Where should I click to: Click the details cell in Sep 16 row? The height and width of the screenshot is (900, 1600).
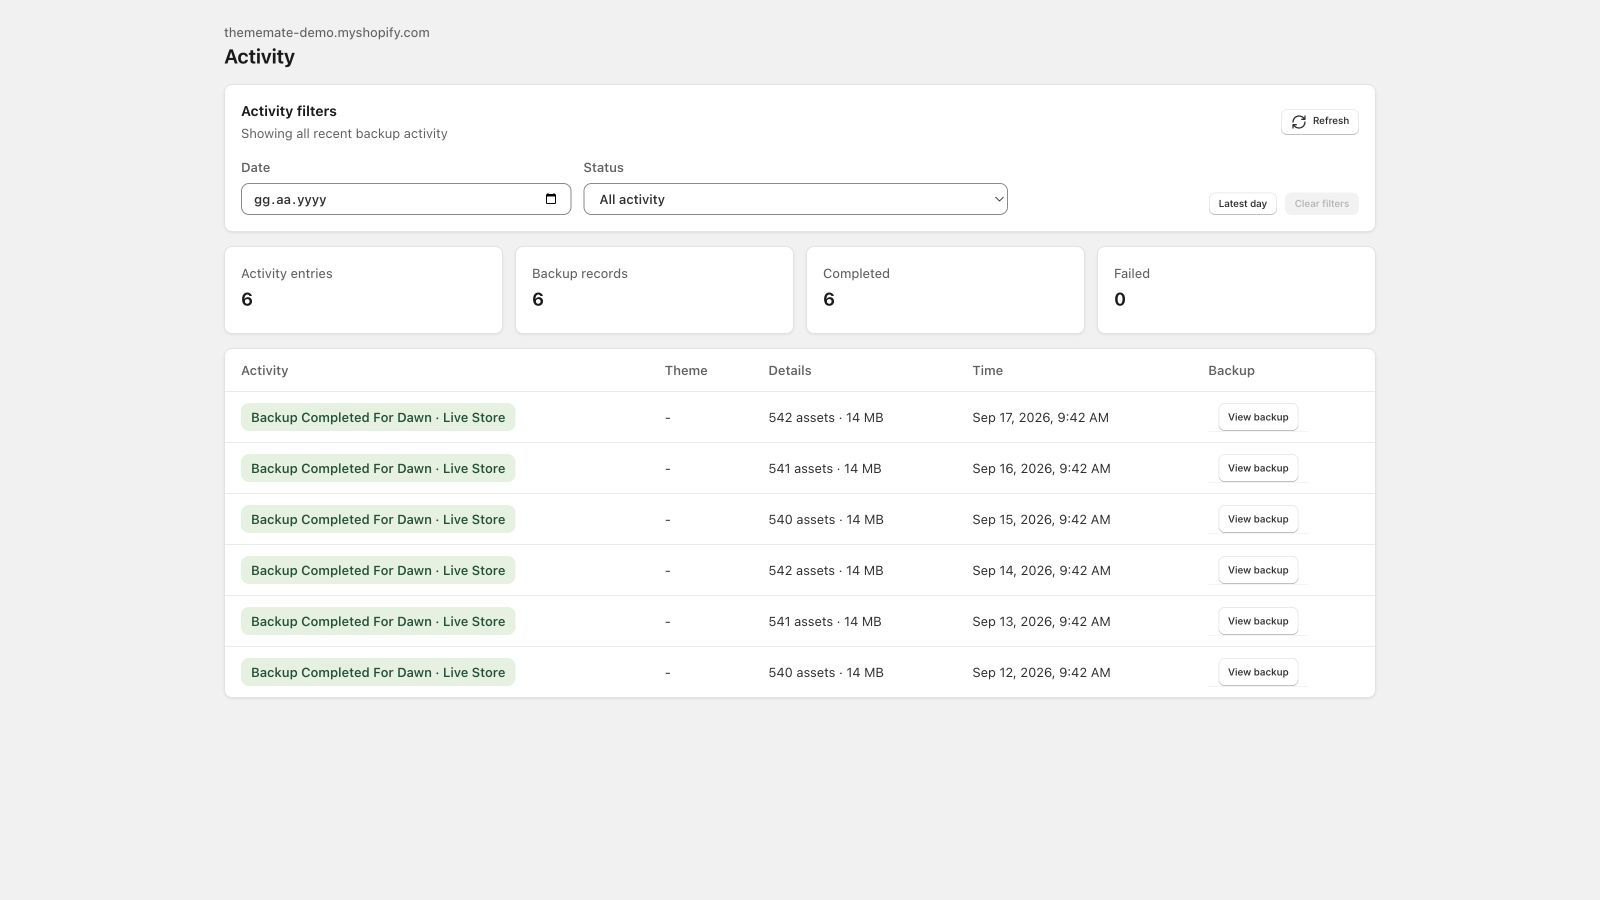825,468
